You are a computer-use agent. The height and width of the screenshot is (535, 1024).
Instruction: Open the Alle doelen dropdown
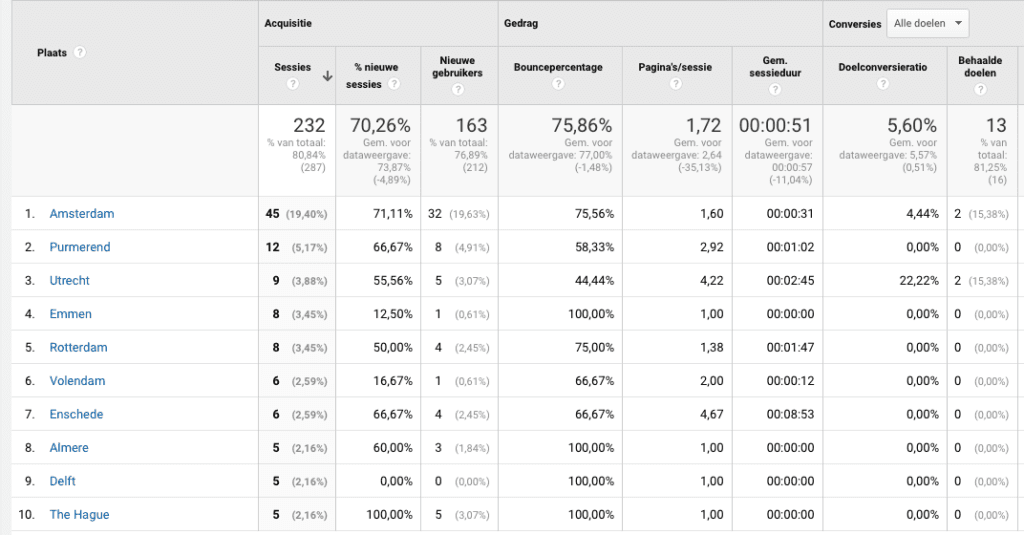click(927, 24)
